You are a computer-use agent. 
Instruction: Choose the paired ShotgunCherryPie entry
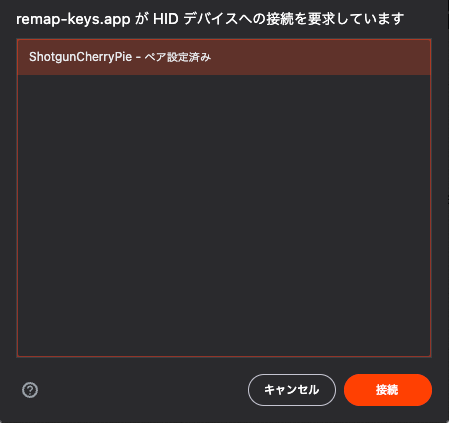(224, 57)
